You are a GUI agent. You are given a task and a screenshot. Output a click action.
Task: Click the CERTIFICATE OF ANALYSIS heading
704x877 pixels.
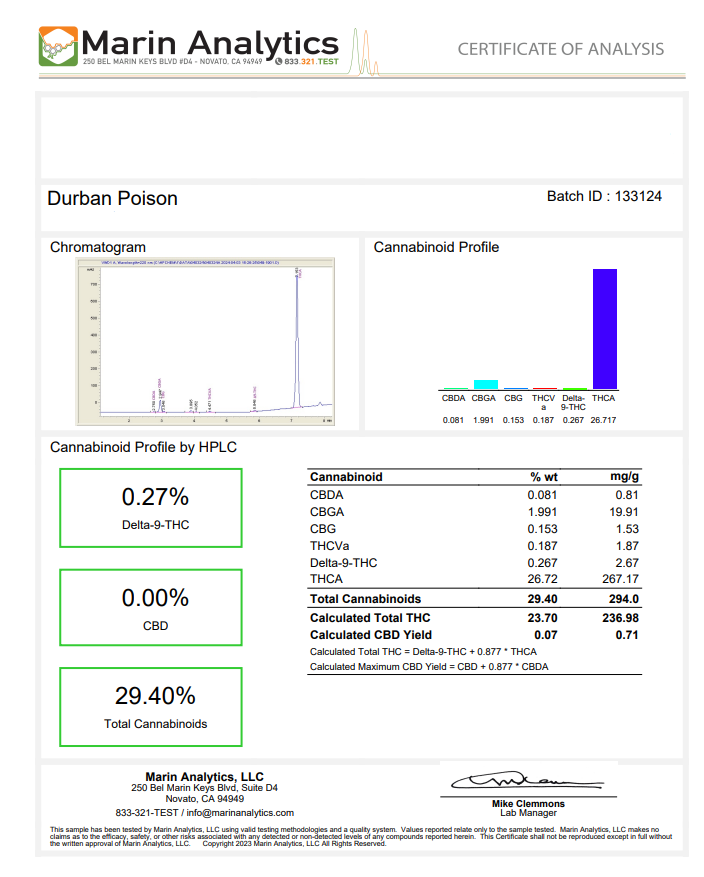(560, 49)
